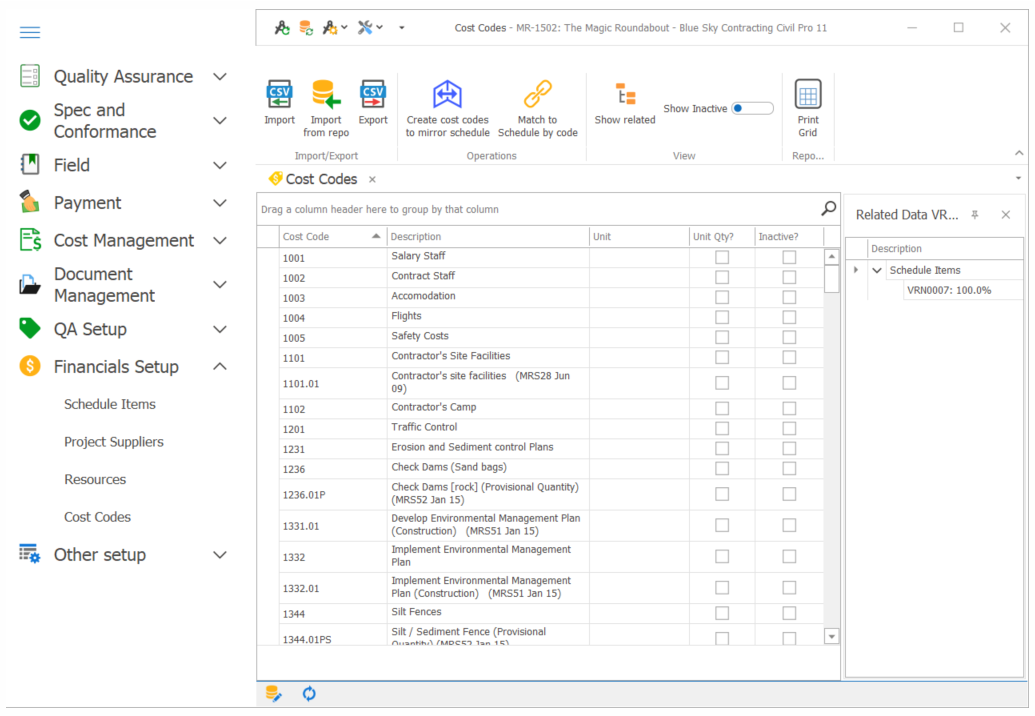
Task: Check Inactive for Contract Staff row
Action: point(789,277)
